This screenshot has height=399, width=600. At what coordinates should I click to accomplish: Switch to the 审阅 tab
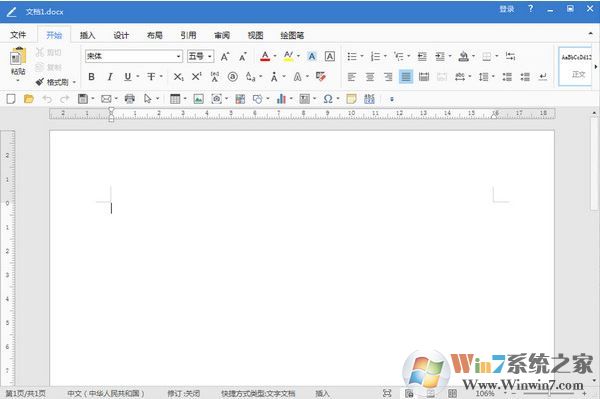pyautogui.click(x=222, y=35)
